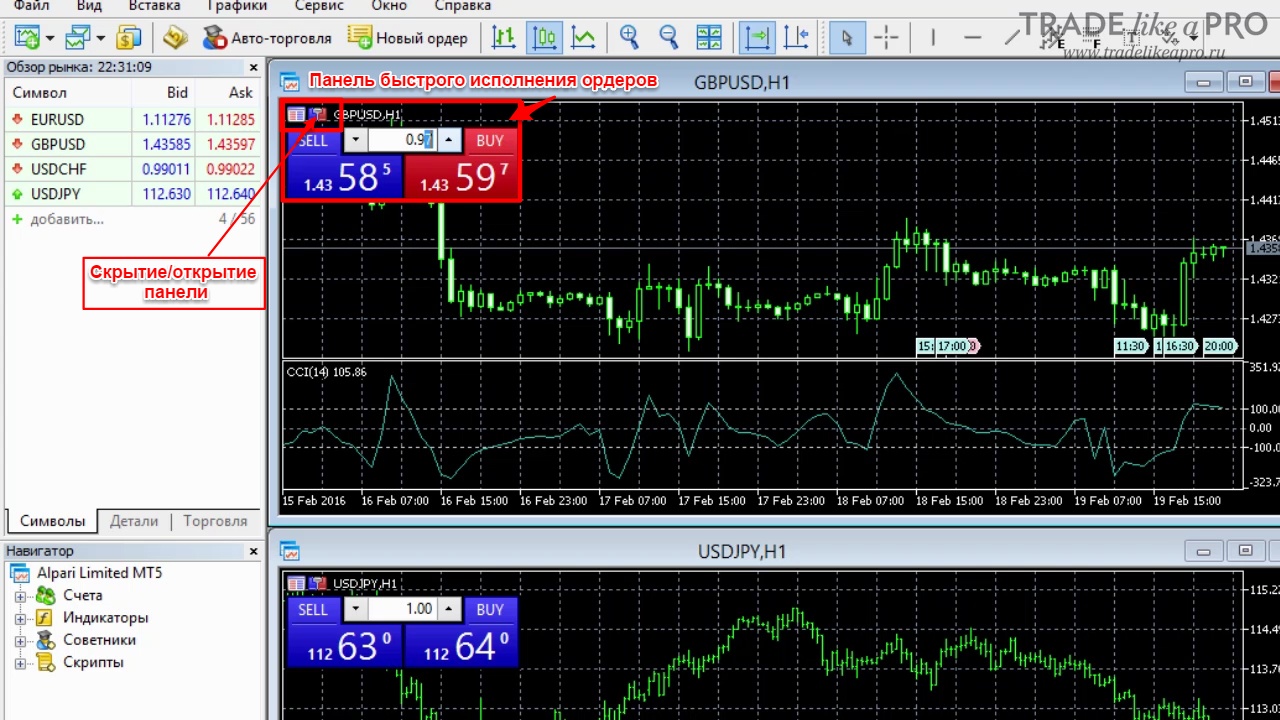The width and height of the screenshot is (1280, 720).
Task: Open the volume dropdown on GBPUSD panel
Action: [355, 140]
